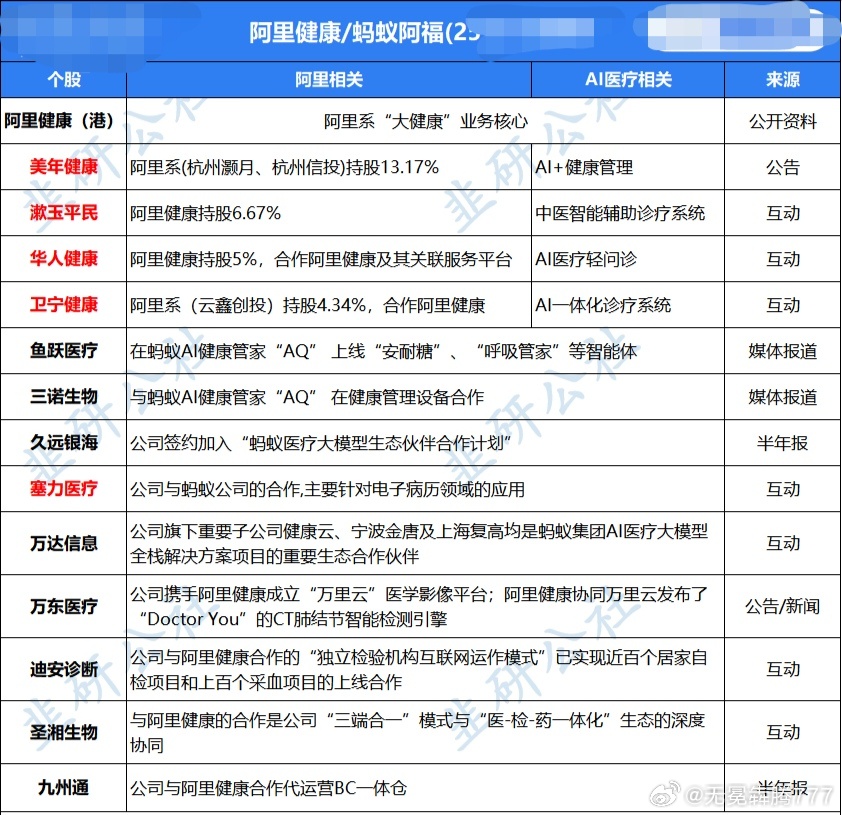Screen dimensions: 842x815
Task: Click '媒体报道' source in 三诺生物 row
Action: tap(782, 397)
